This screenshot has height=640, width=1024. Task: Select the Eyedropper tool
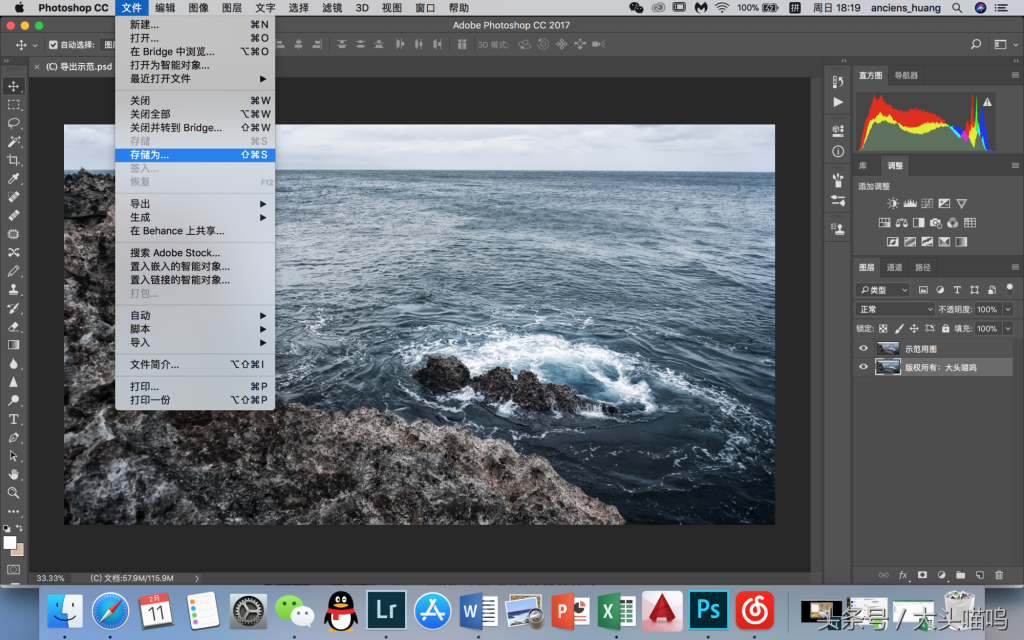coord(13,178)
